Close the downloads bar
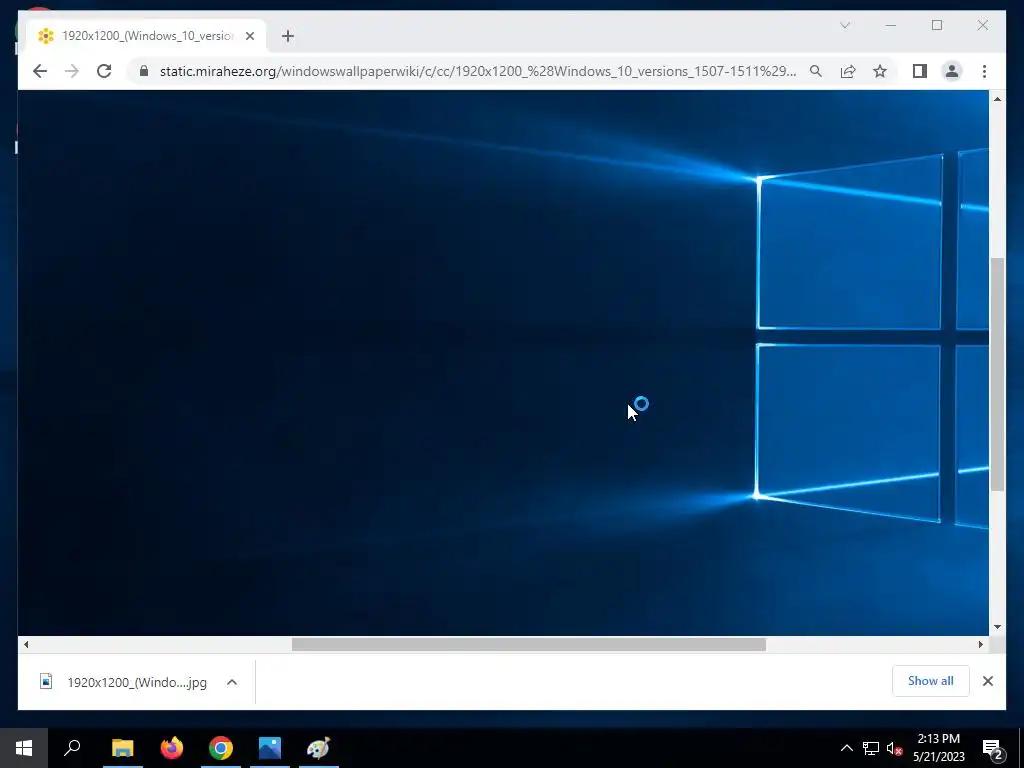Screen dimensions: 1024x768 [987, 681]
